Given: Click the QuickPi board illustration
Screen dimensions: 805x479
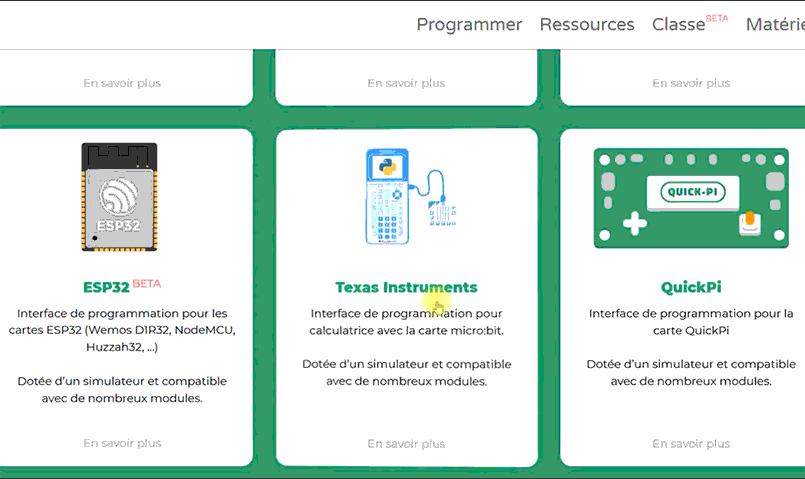Looking at the screenshot, I should (691, 198).
